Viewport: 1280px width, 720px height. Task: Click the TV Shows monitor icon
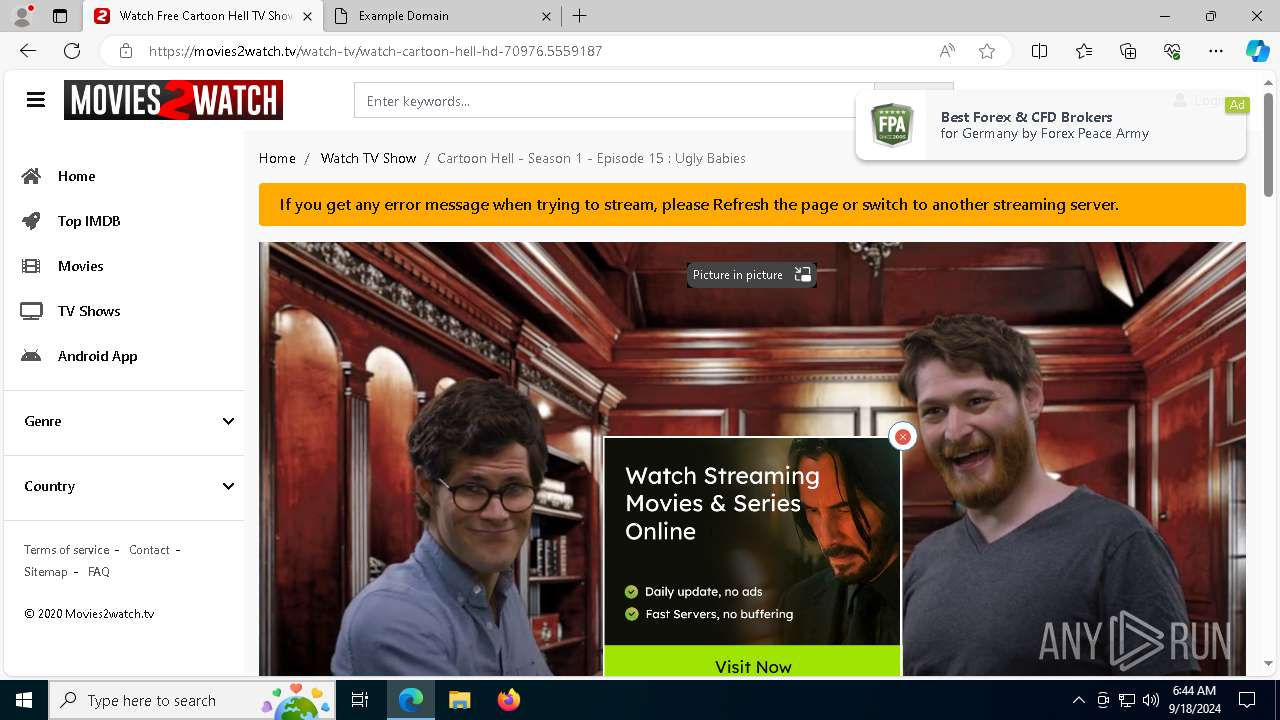pyautogui.click(x=32, y=311)
